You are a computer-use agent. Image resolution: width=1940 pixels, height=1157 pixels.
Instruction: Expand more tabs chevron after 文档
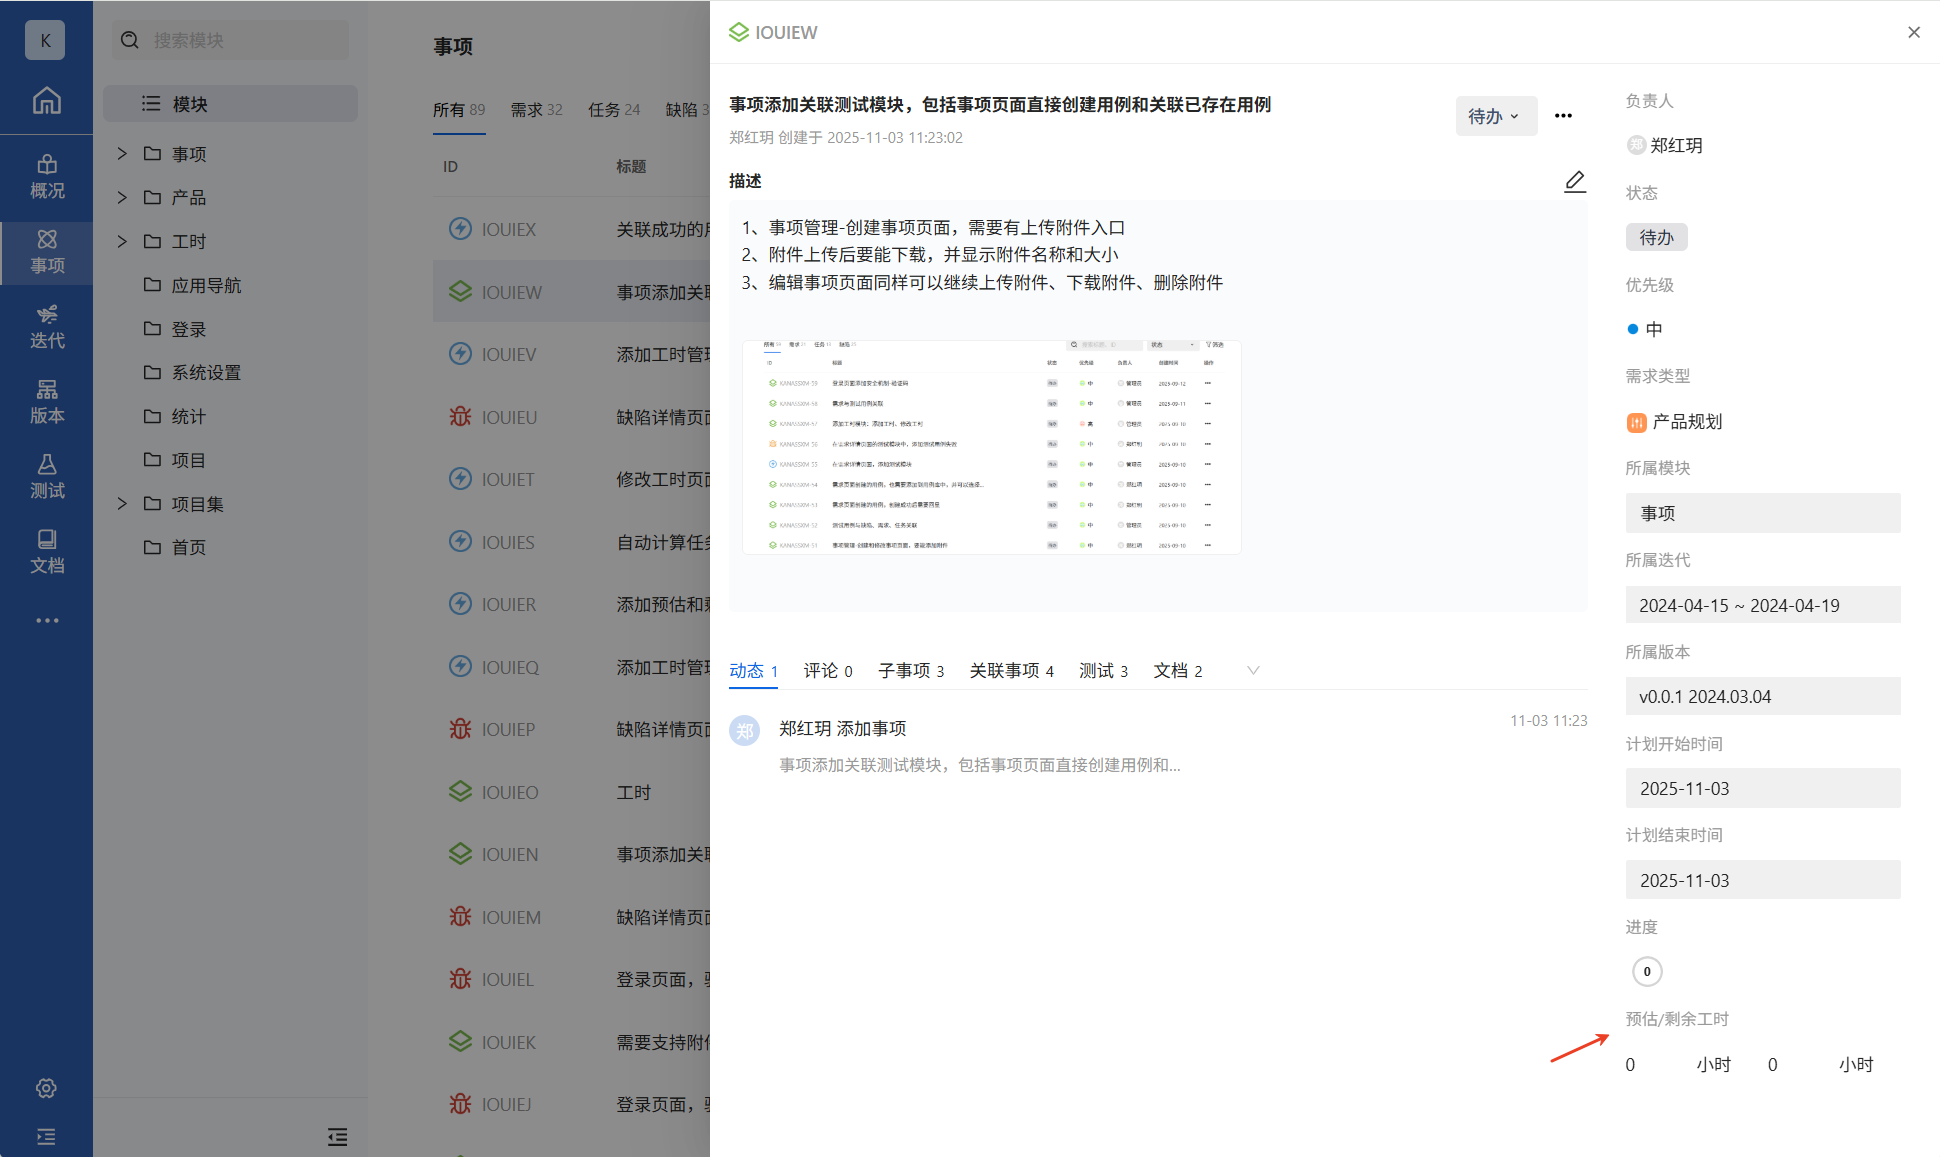tap(1253, 670)
